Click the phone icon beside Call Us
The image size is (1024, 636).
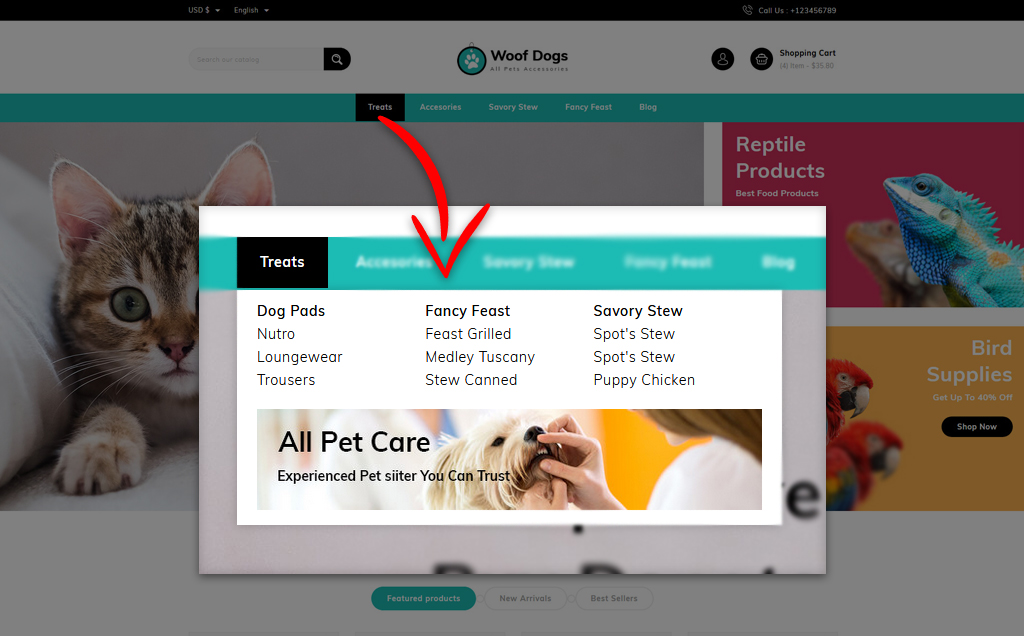(x=748, y=10)
